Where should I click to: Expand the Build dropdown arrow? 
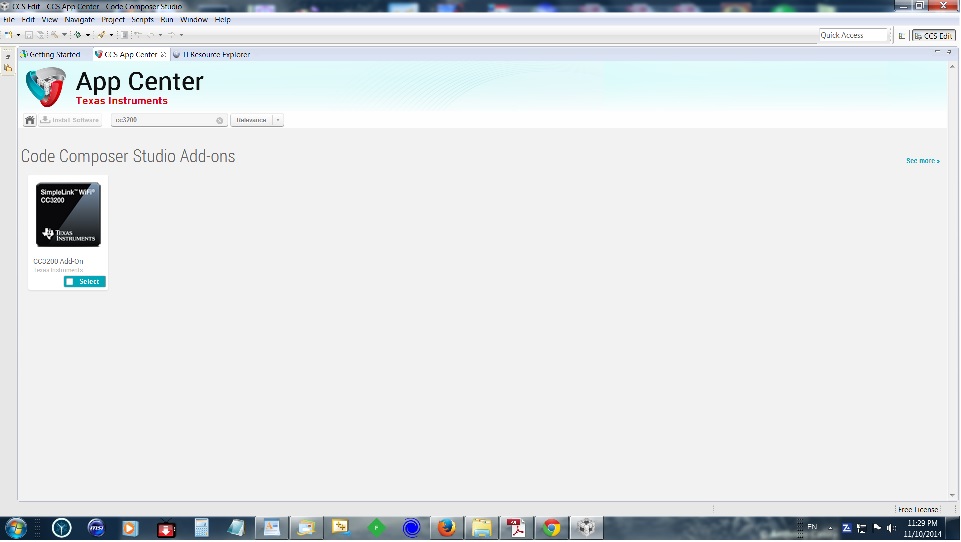(64, 35)
